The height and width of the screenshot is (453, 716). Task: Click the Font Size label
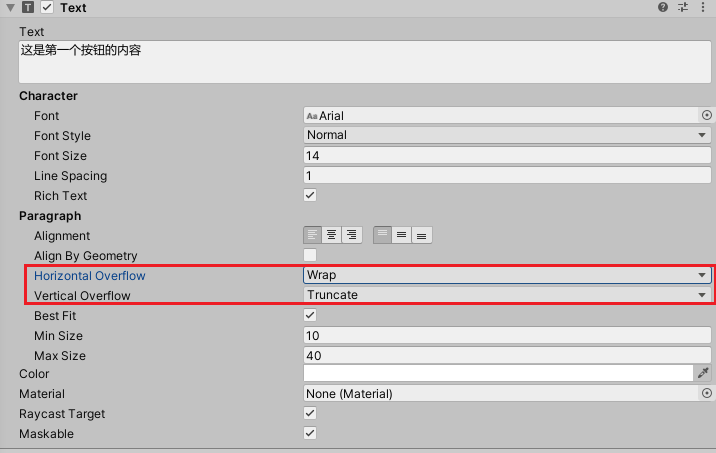(60, 156)
